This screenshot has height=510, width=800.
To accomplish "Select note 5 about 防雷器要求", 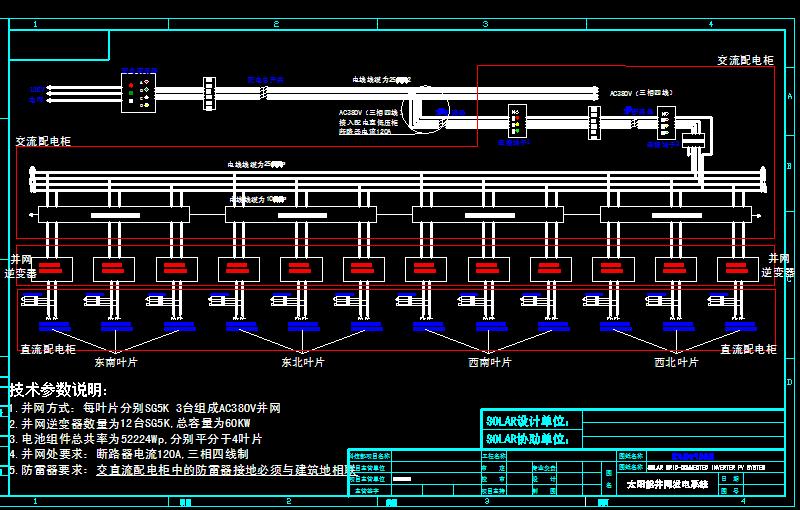I will pyautogui.click(x=182, y=470).
